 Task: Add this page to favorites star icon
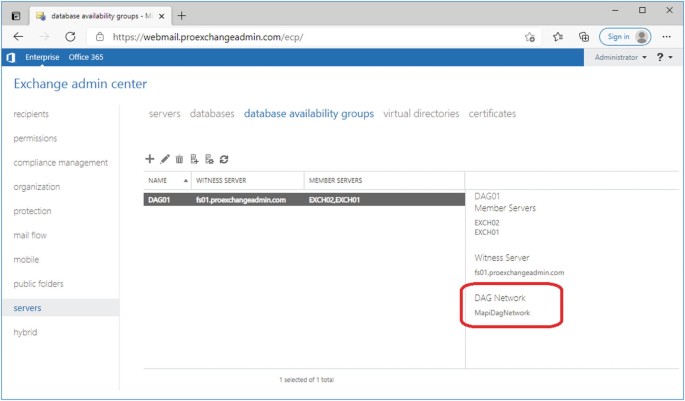pyautogui.click(x=529, y=37)
